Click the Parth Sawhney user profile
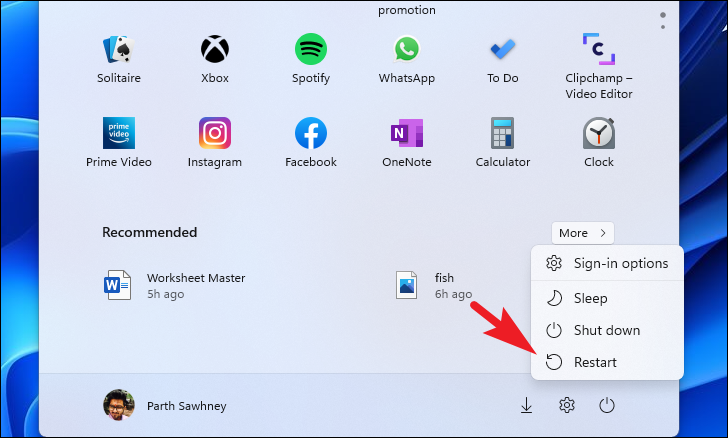 point(165,405)
